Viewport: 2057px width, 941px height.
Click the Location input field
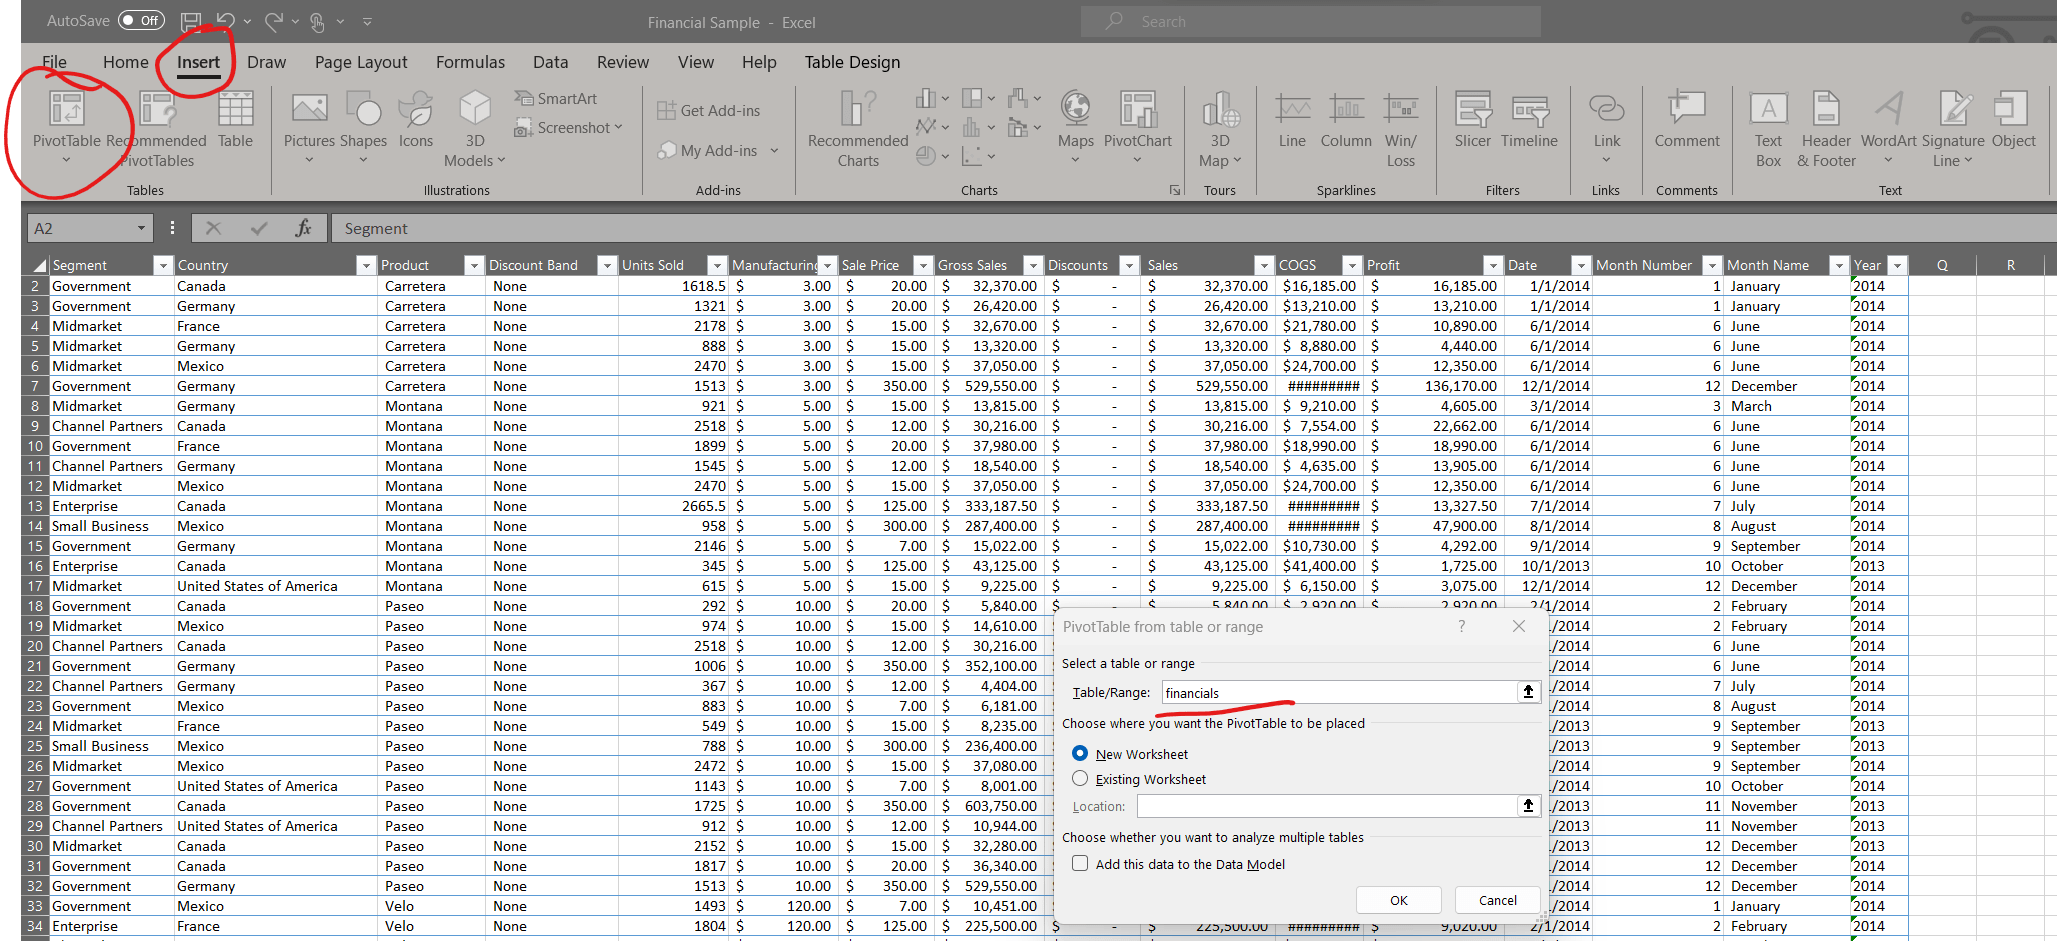pos(1327,806)
